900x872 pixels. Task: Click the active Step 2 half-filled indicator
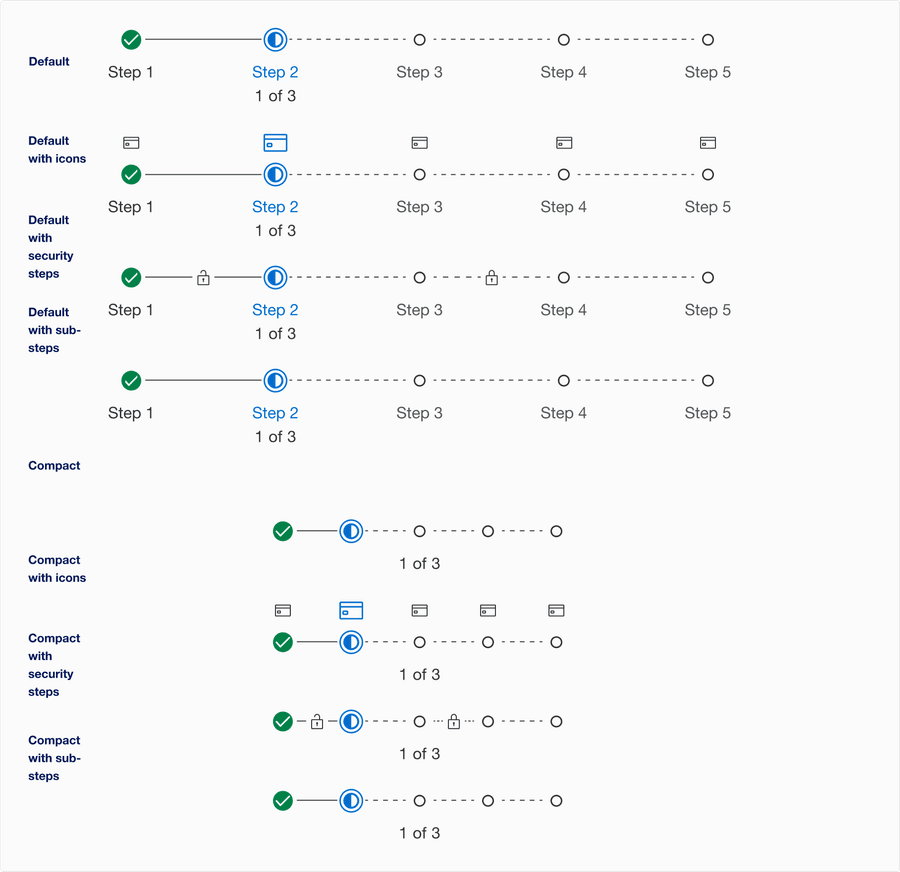pyautogui.click(x=275, y=40)
